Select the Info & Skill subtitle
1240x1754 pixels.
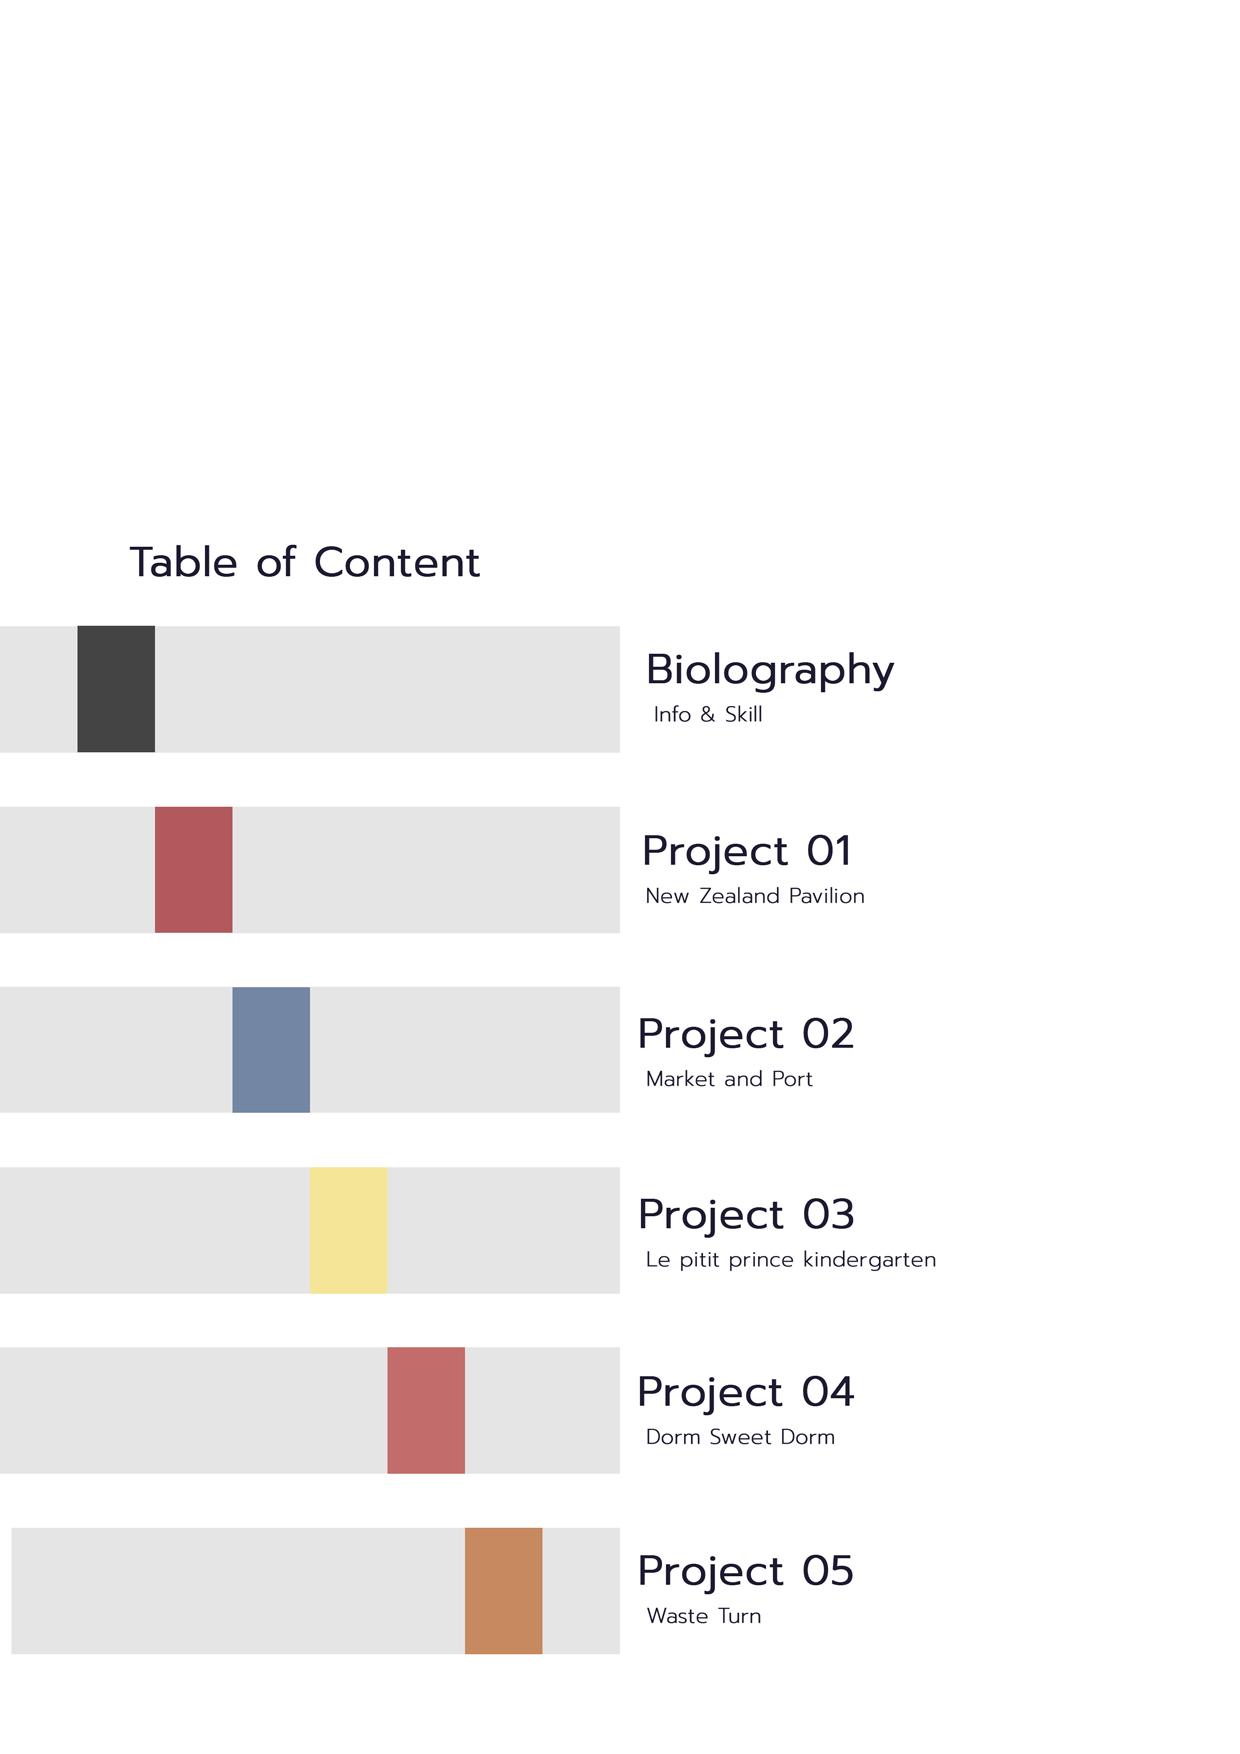pyautogui.click(x=708, y=714)
